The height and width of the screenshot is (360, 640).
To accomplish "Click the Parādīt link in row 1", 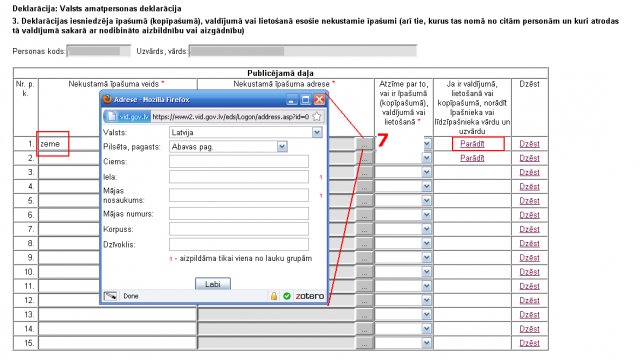I will pos(472,144).
